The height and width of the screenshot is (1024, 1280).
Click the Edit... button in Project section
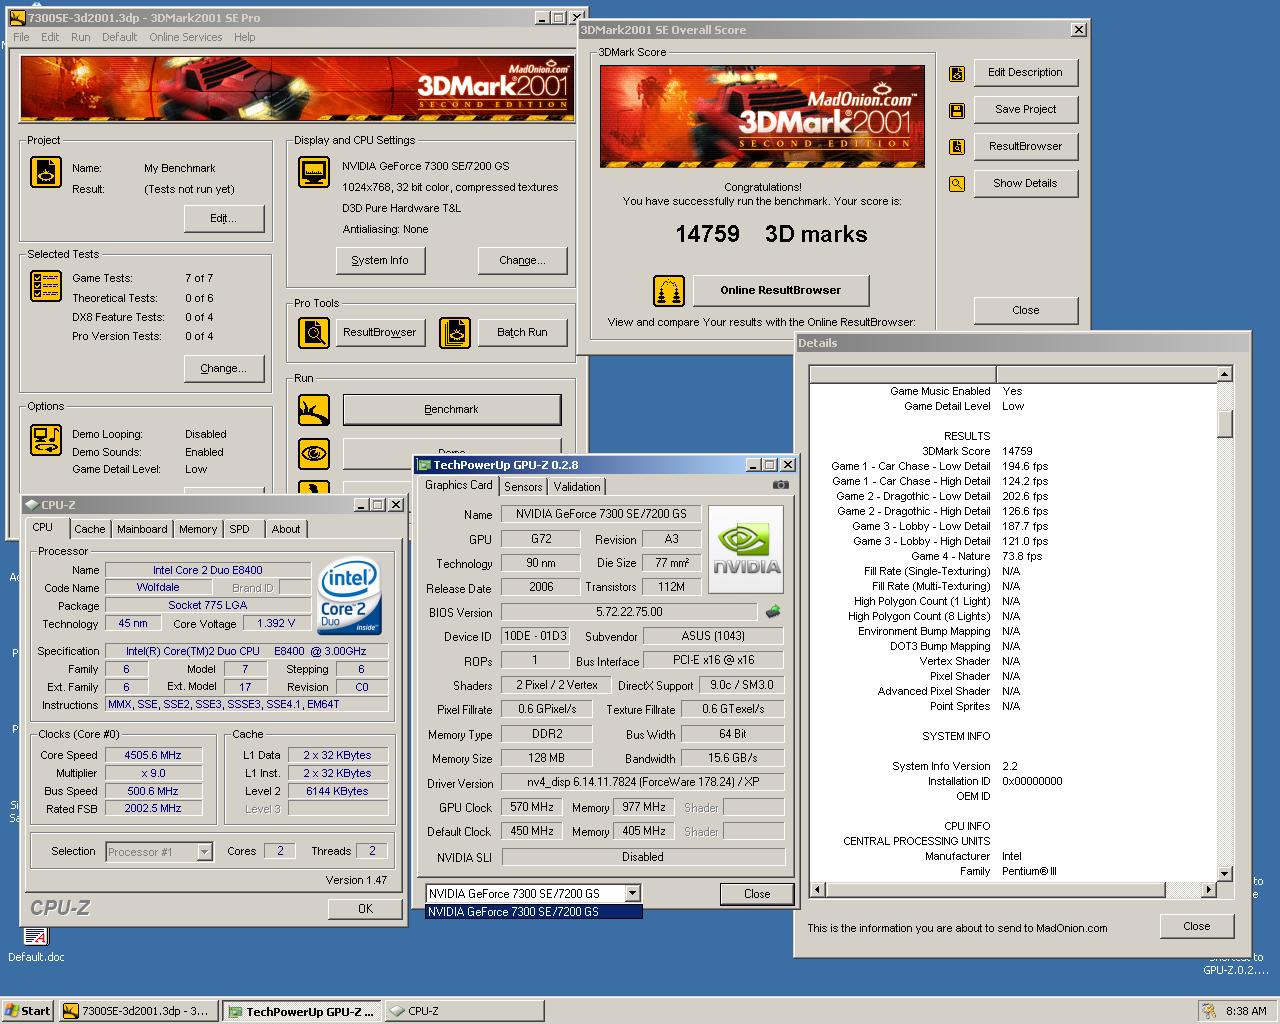click(223, 218)
